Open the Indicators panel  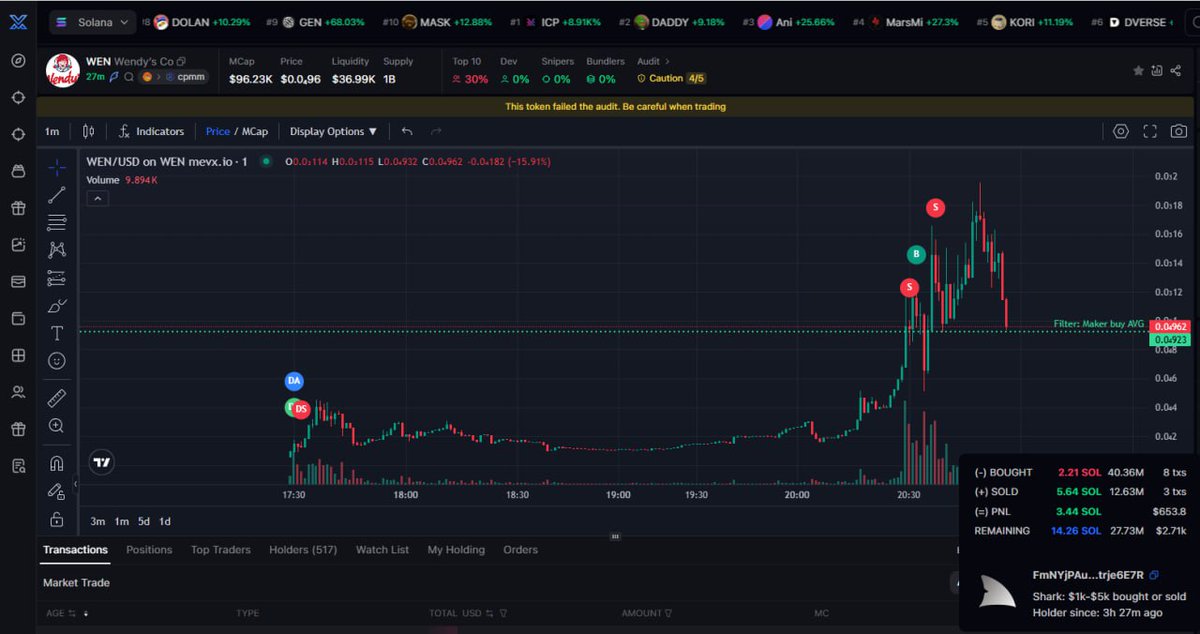pos(151,131)
